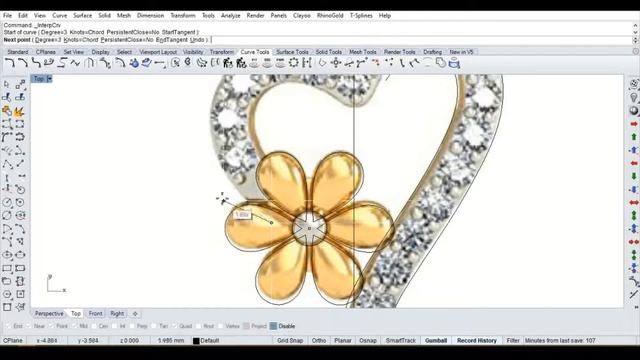This screenshot has width=640, height=360.
Task: Select the Fillet curves tool, first icon in Curve Tools toolbar
Action: [x=9, y=63]
